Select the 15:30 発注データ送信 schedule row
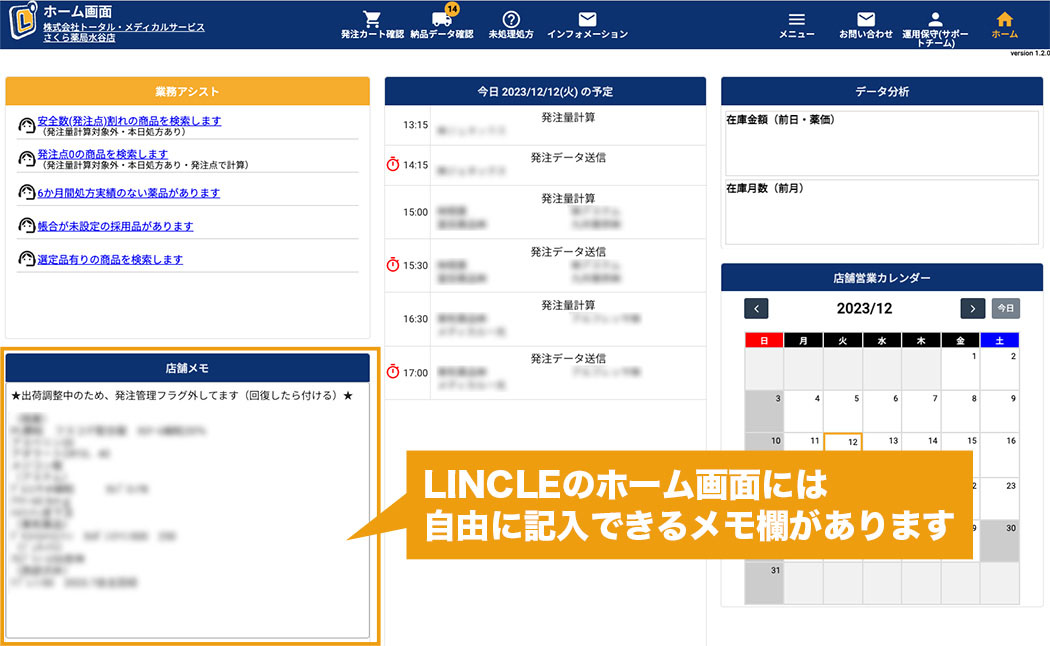The height and width of the screenshot is (646, 1050). [x=545, y=266]
